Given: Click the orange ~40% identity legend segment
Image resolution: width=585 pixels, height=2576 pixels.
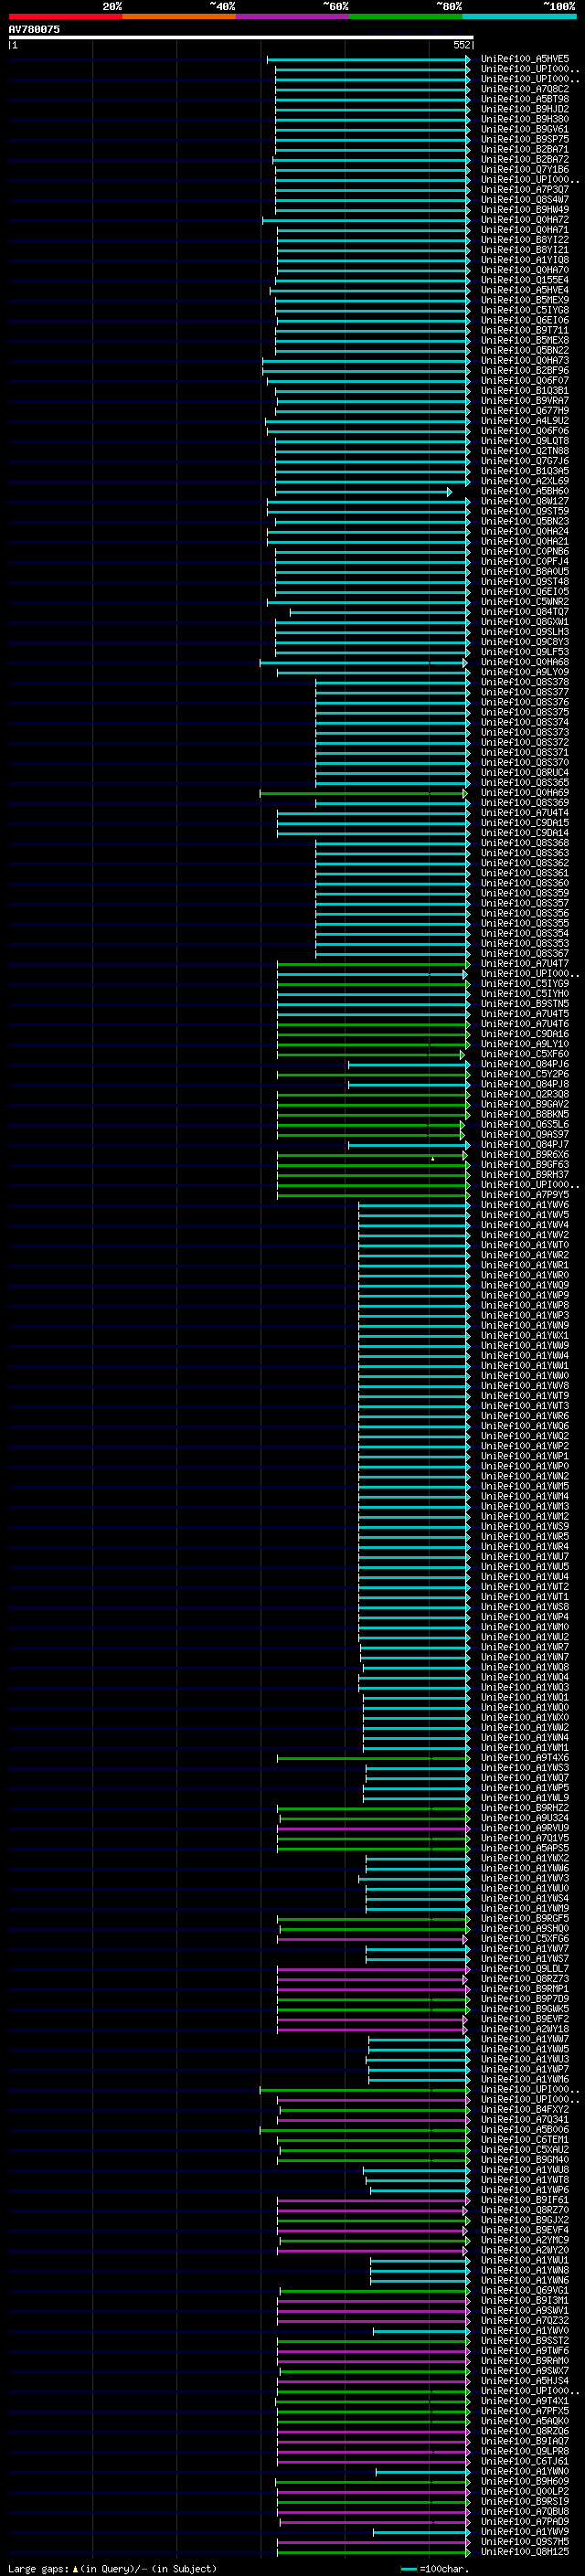Looking at the screenshot, I should 179,16.
